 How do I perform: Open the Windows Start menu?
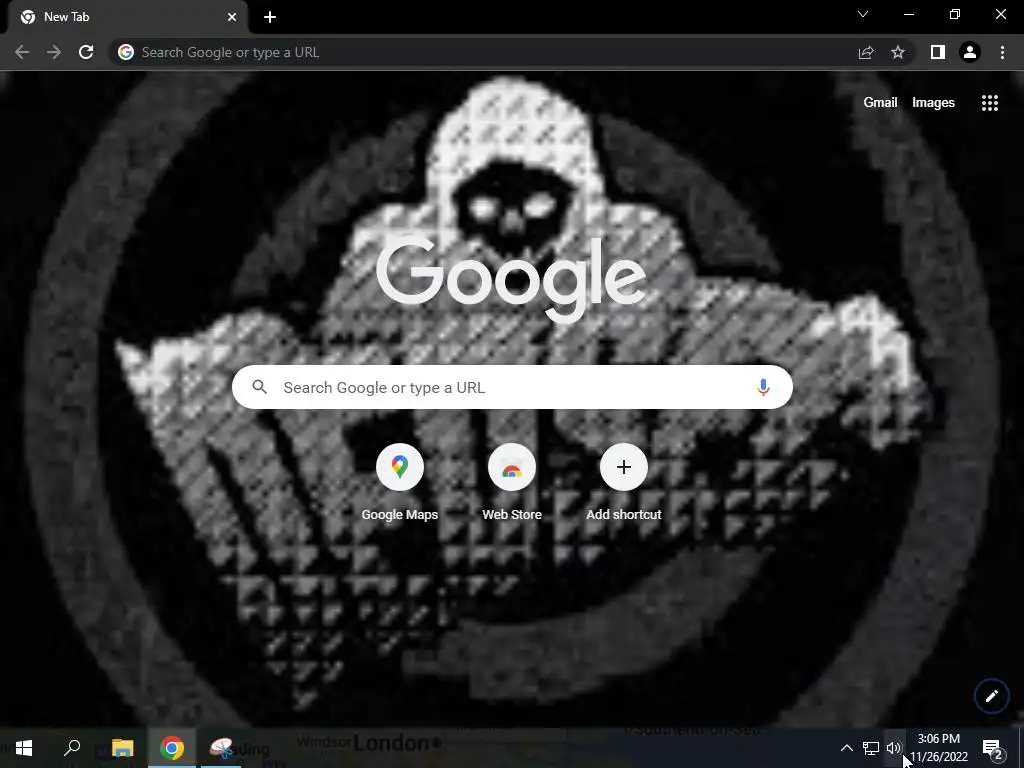24,748
